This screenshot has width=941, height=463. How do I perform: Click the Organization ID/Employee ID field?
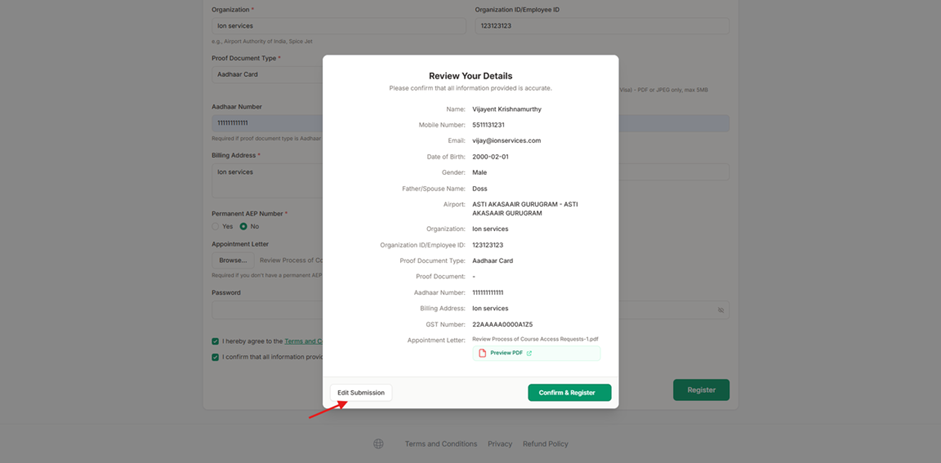coord(601,26)
